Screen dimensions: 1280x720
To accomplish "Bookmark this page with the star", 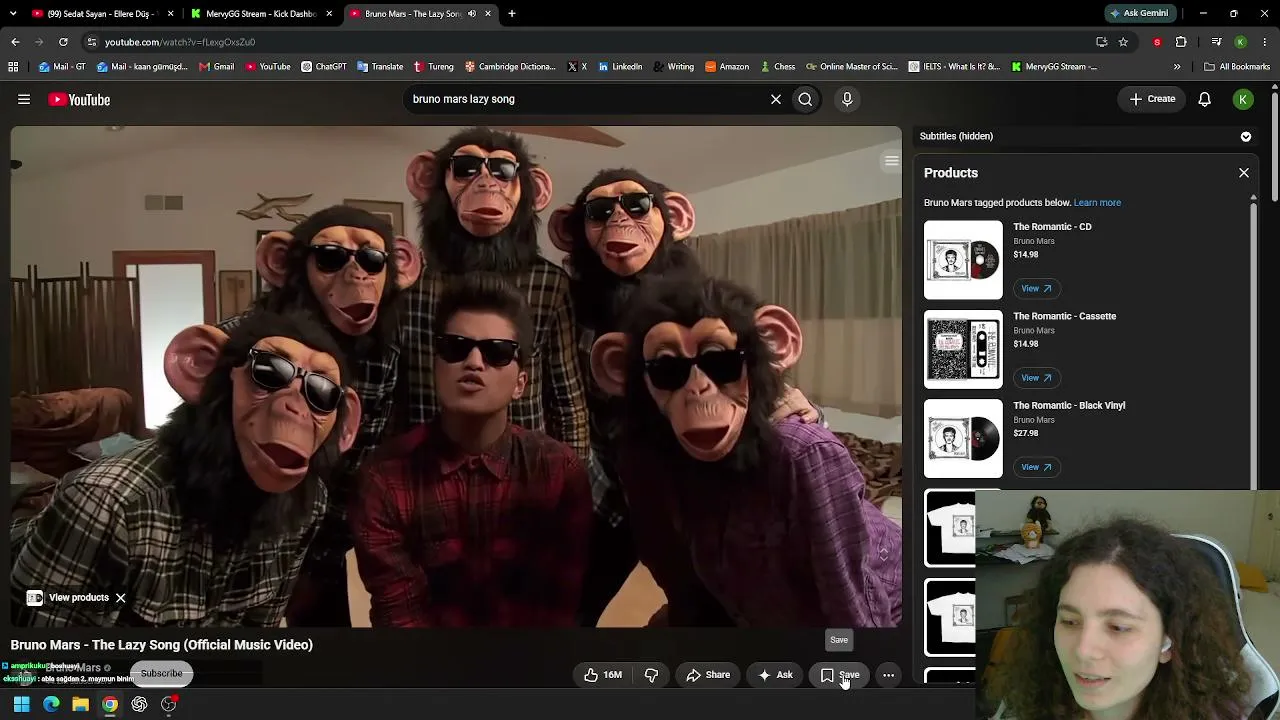I will pos(1123,42).
